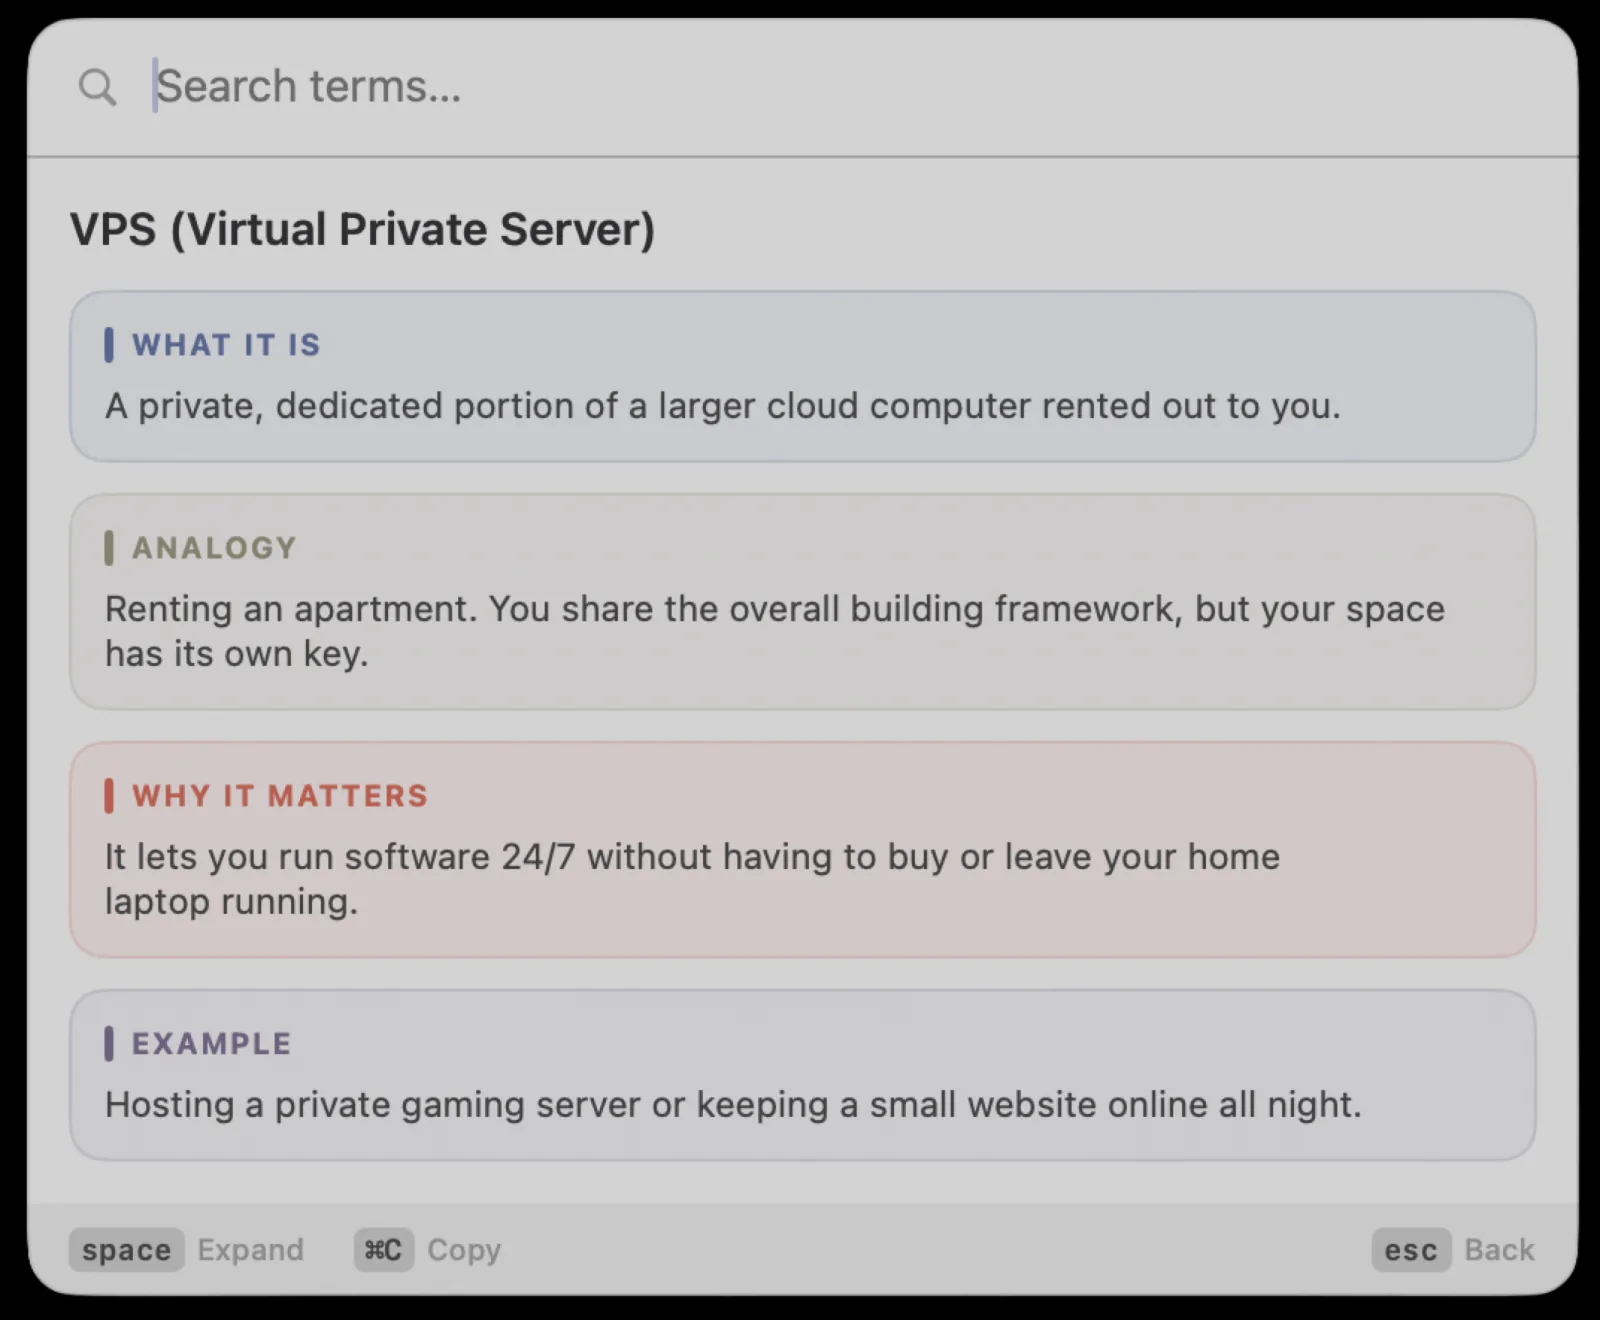This screenshot has width=1600, height=1320.
Task: Select the ANALOGY card
Action: coord(802,602)
